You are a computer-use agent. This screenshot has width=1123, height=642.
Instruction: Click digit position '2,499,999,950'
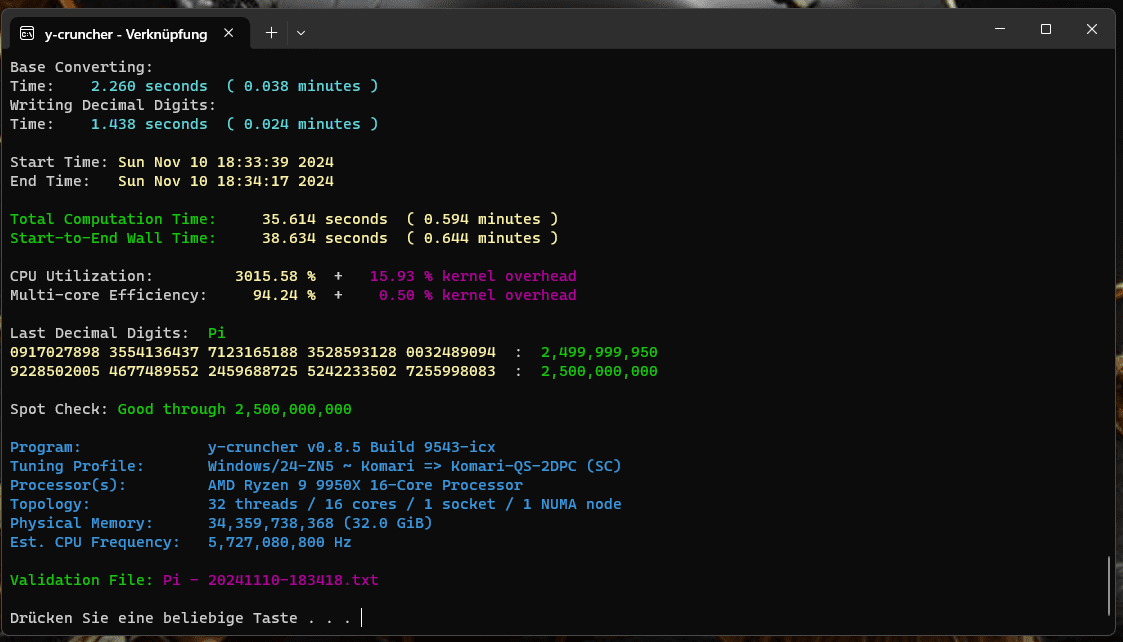(x=599, y=353)
